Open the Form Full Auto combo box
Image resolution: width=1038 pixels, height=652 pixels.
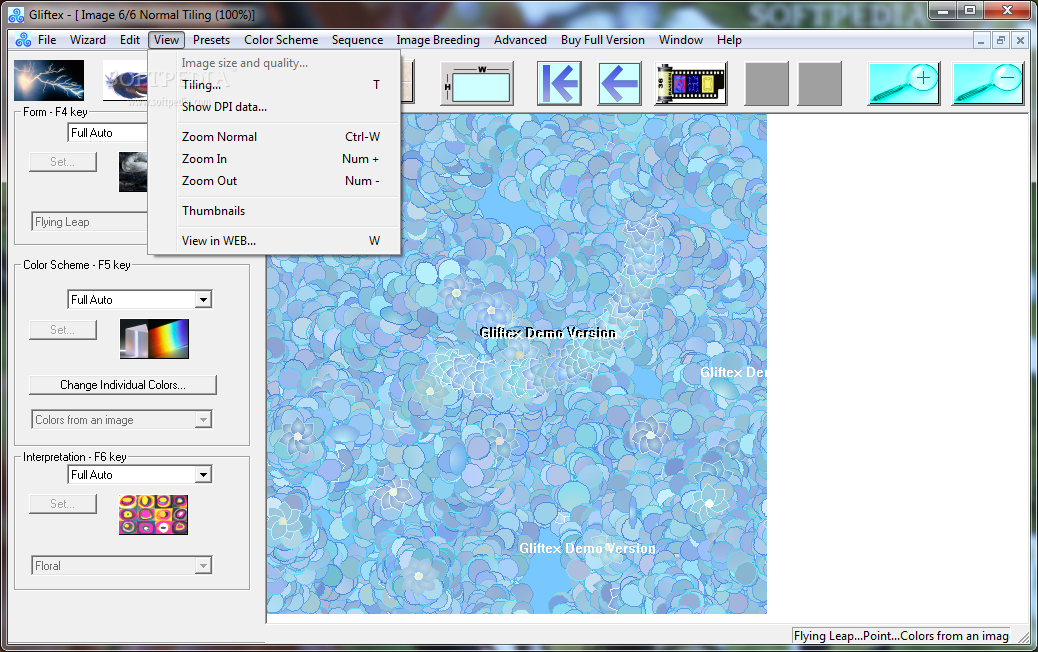pyautogui.click(x=107, y=133)
